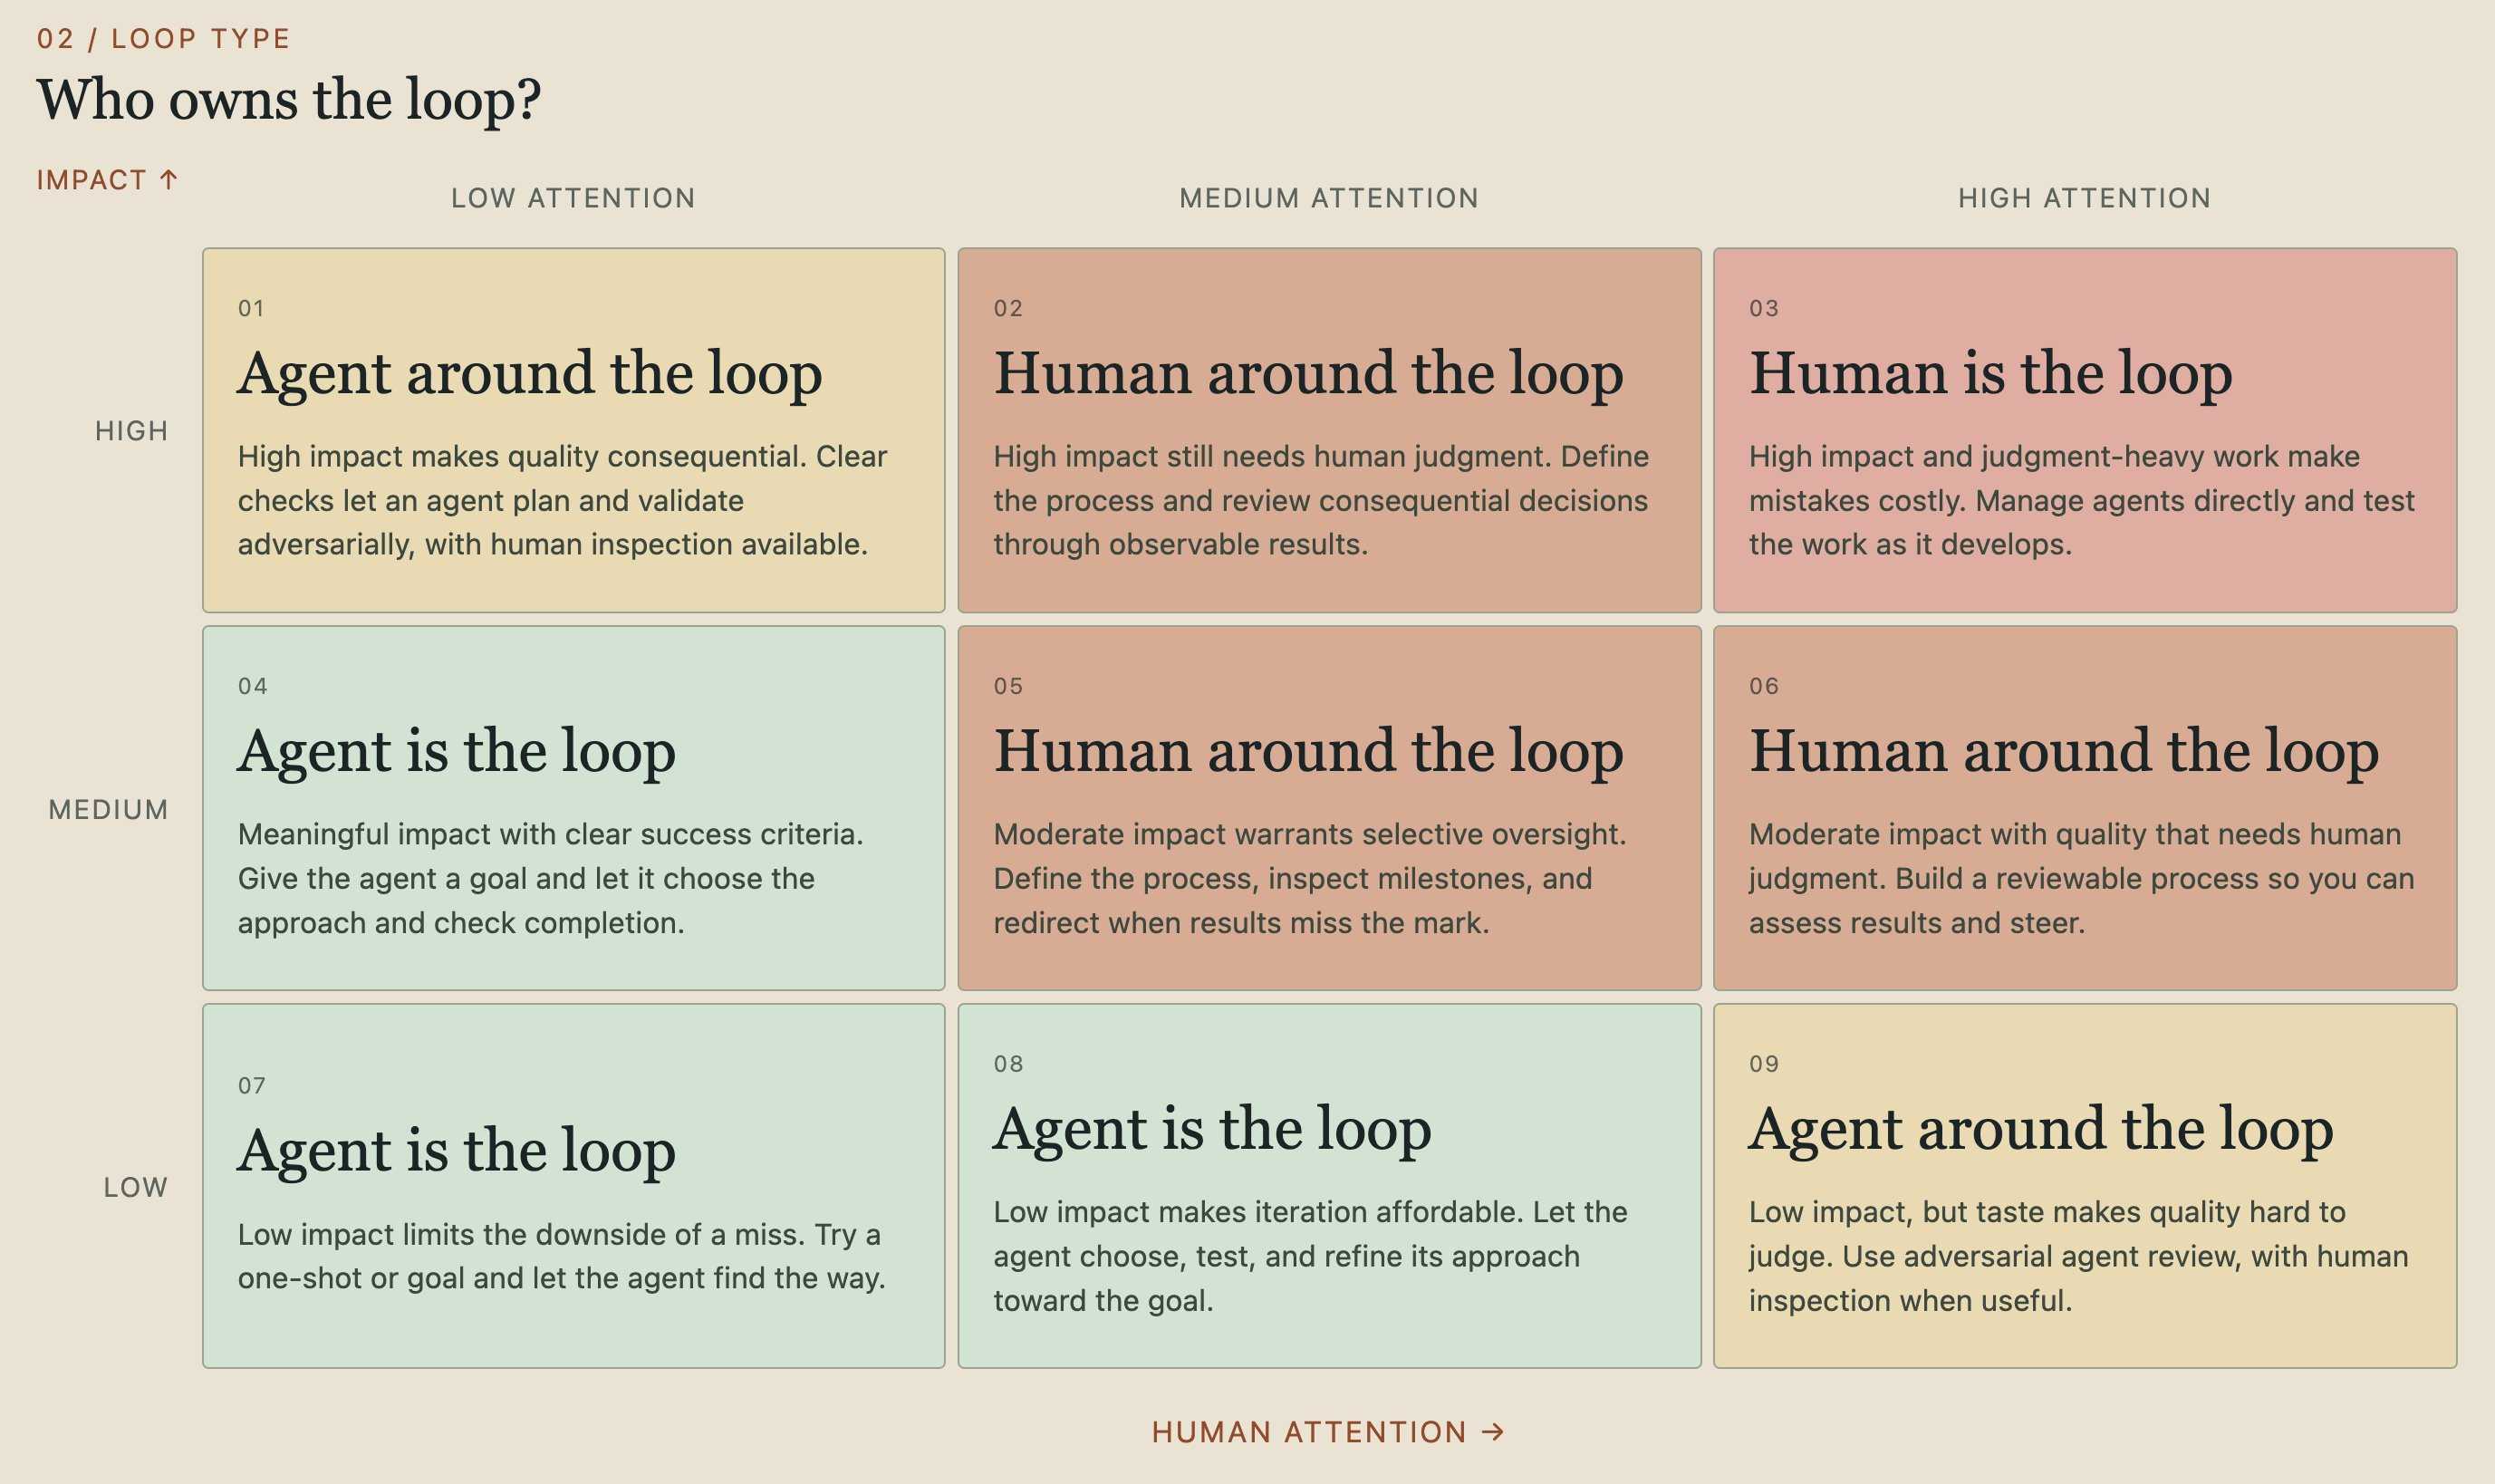Click card 08 'Agent is the loop' title
This screenshot has width=2495, height=1484.
(x=1212, y=1129)
